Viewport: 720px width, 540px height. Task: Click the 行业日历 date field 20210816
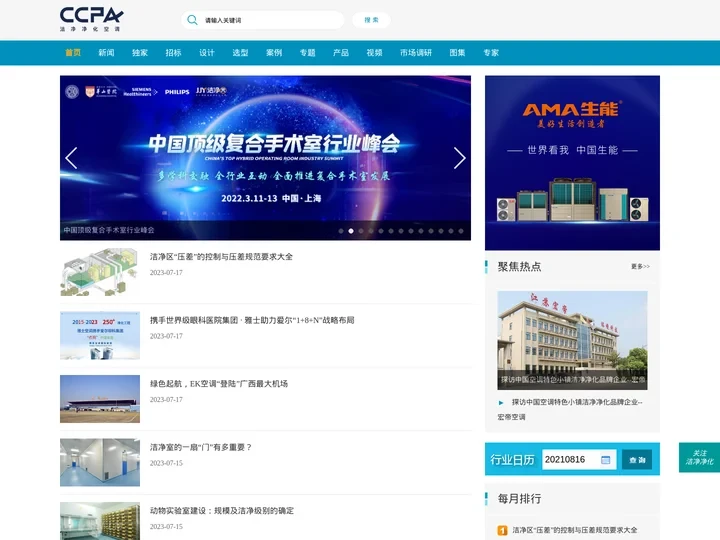579,460
